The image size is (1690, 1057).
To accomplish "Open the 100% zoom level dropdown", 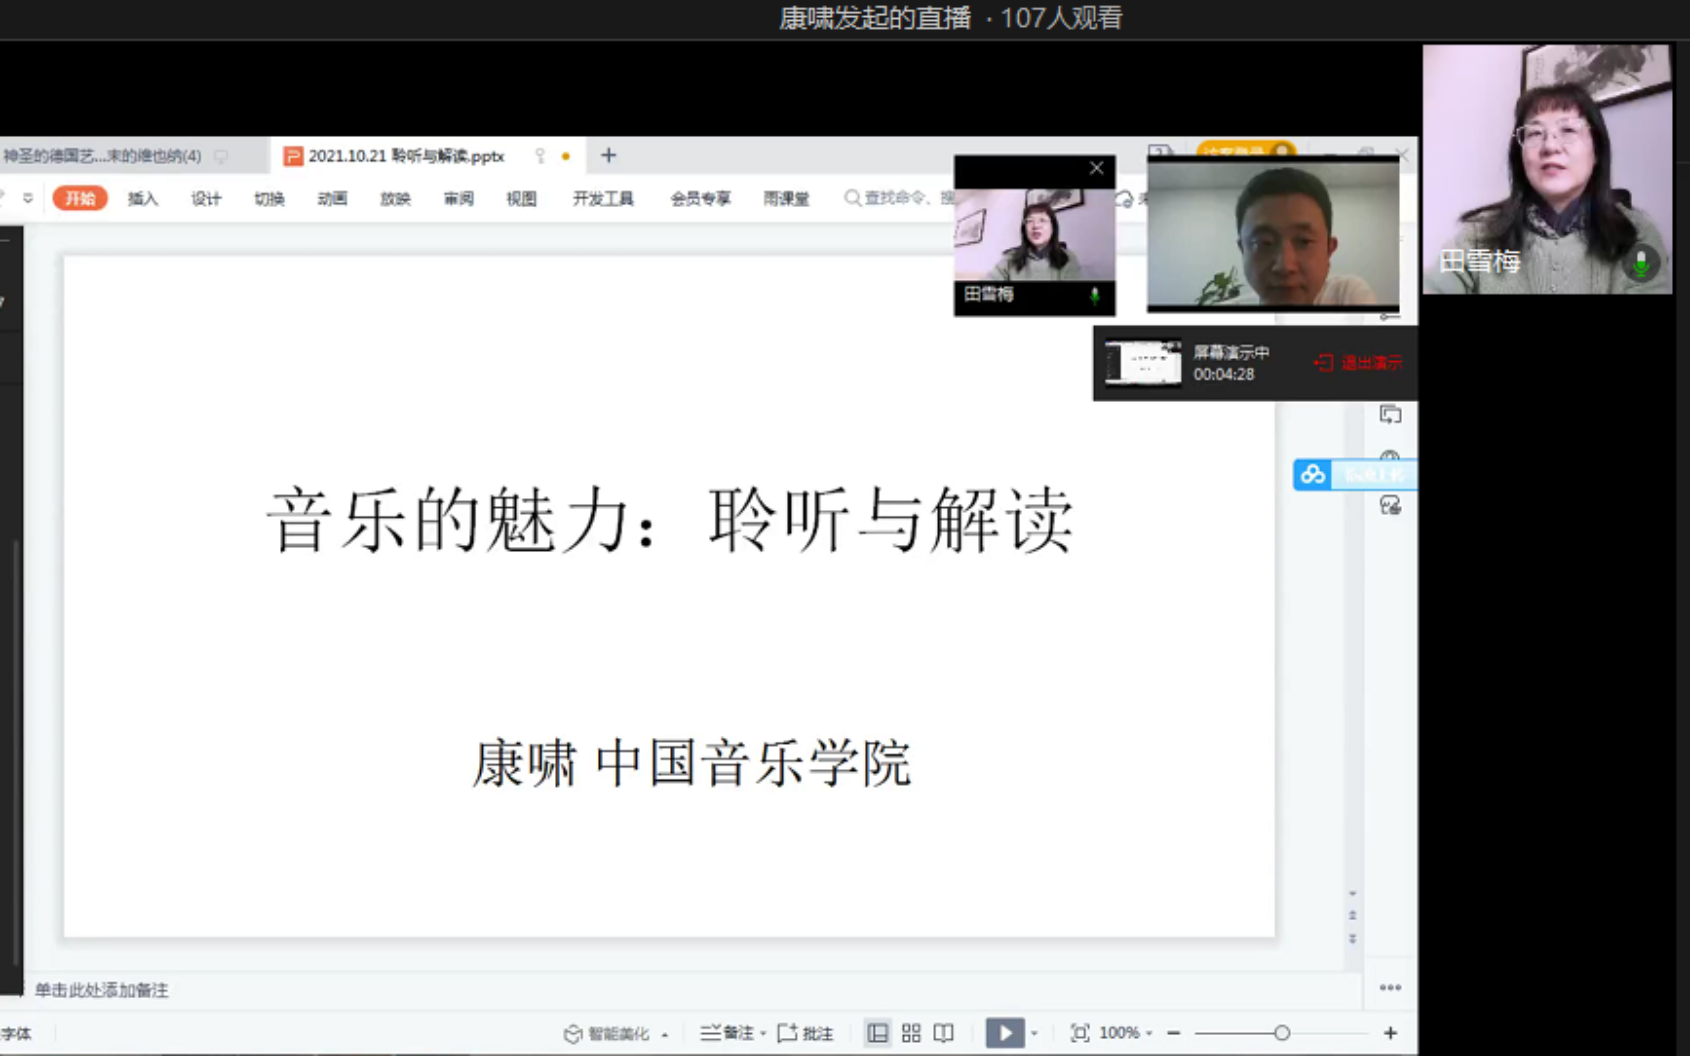I will click(x=1126, y=1033).
